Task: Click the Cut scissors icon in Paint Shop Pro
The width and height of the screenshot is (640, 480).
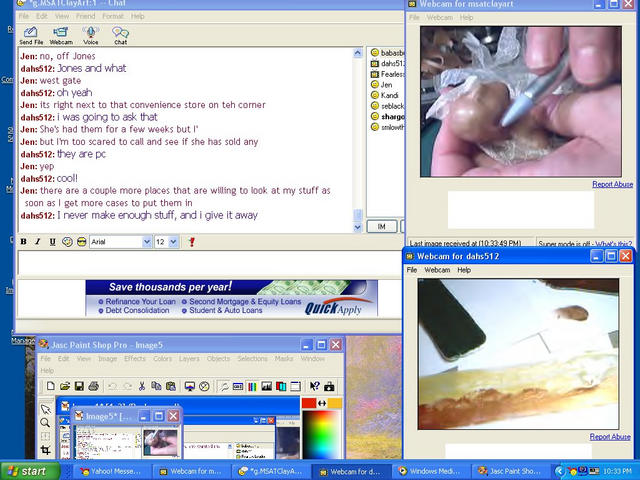Action: 142,386
